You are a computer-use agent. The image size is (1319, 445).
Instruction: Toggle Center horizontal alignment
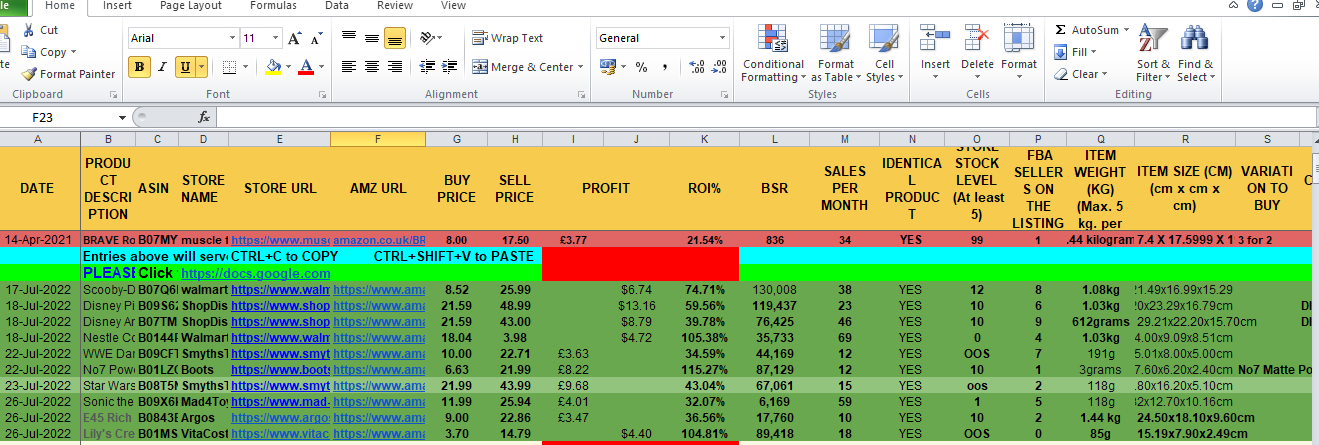(372, 67)
